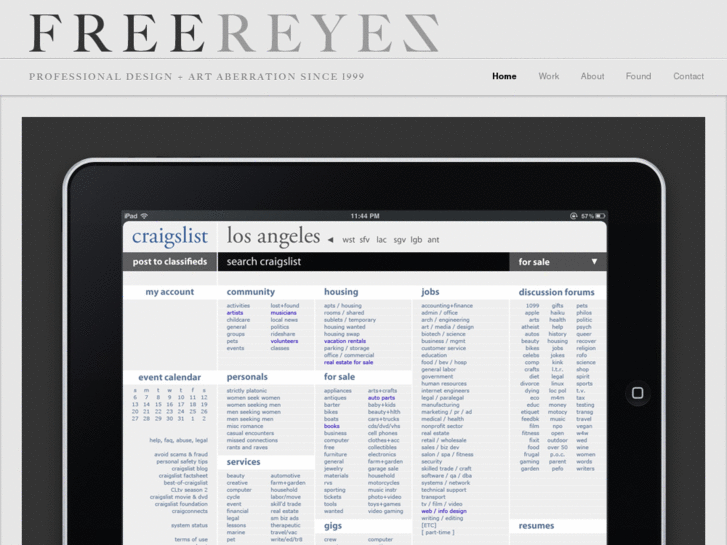Open the services section heading
The image size is (727, 545).
coord(243,462)
